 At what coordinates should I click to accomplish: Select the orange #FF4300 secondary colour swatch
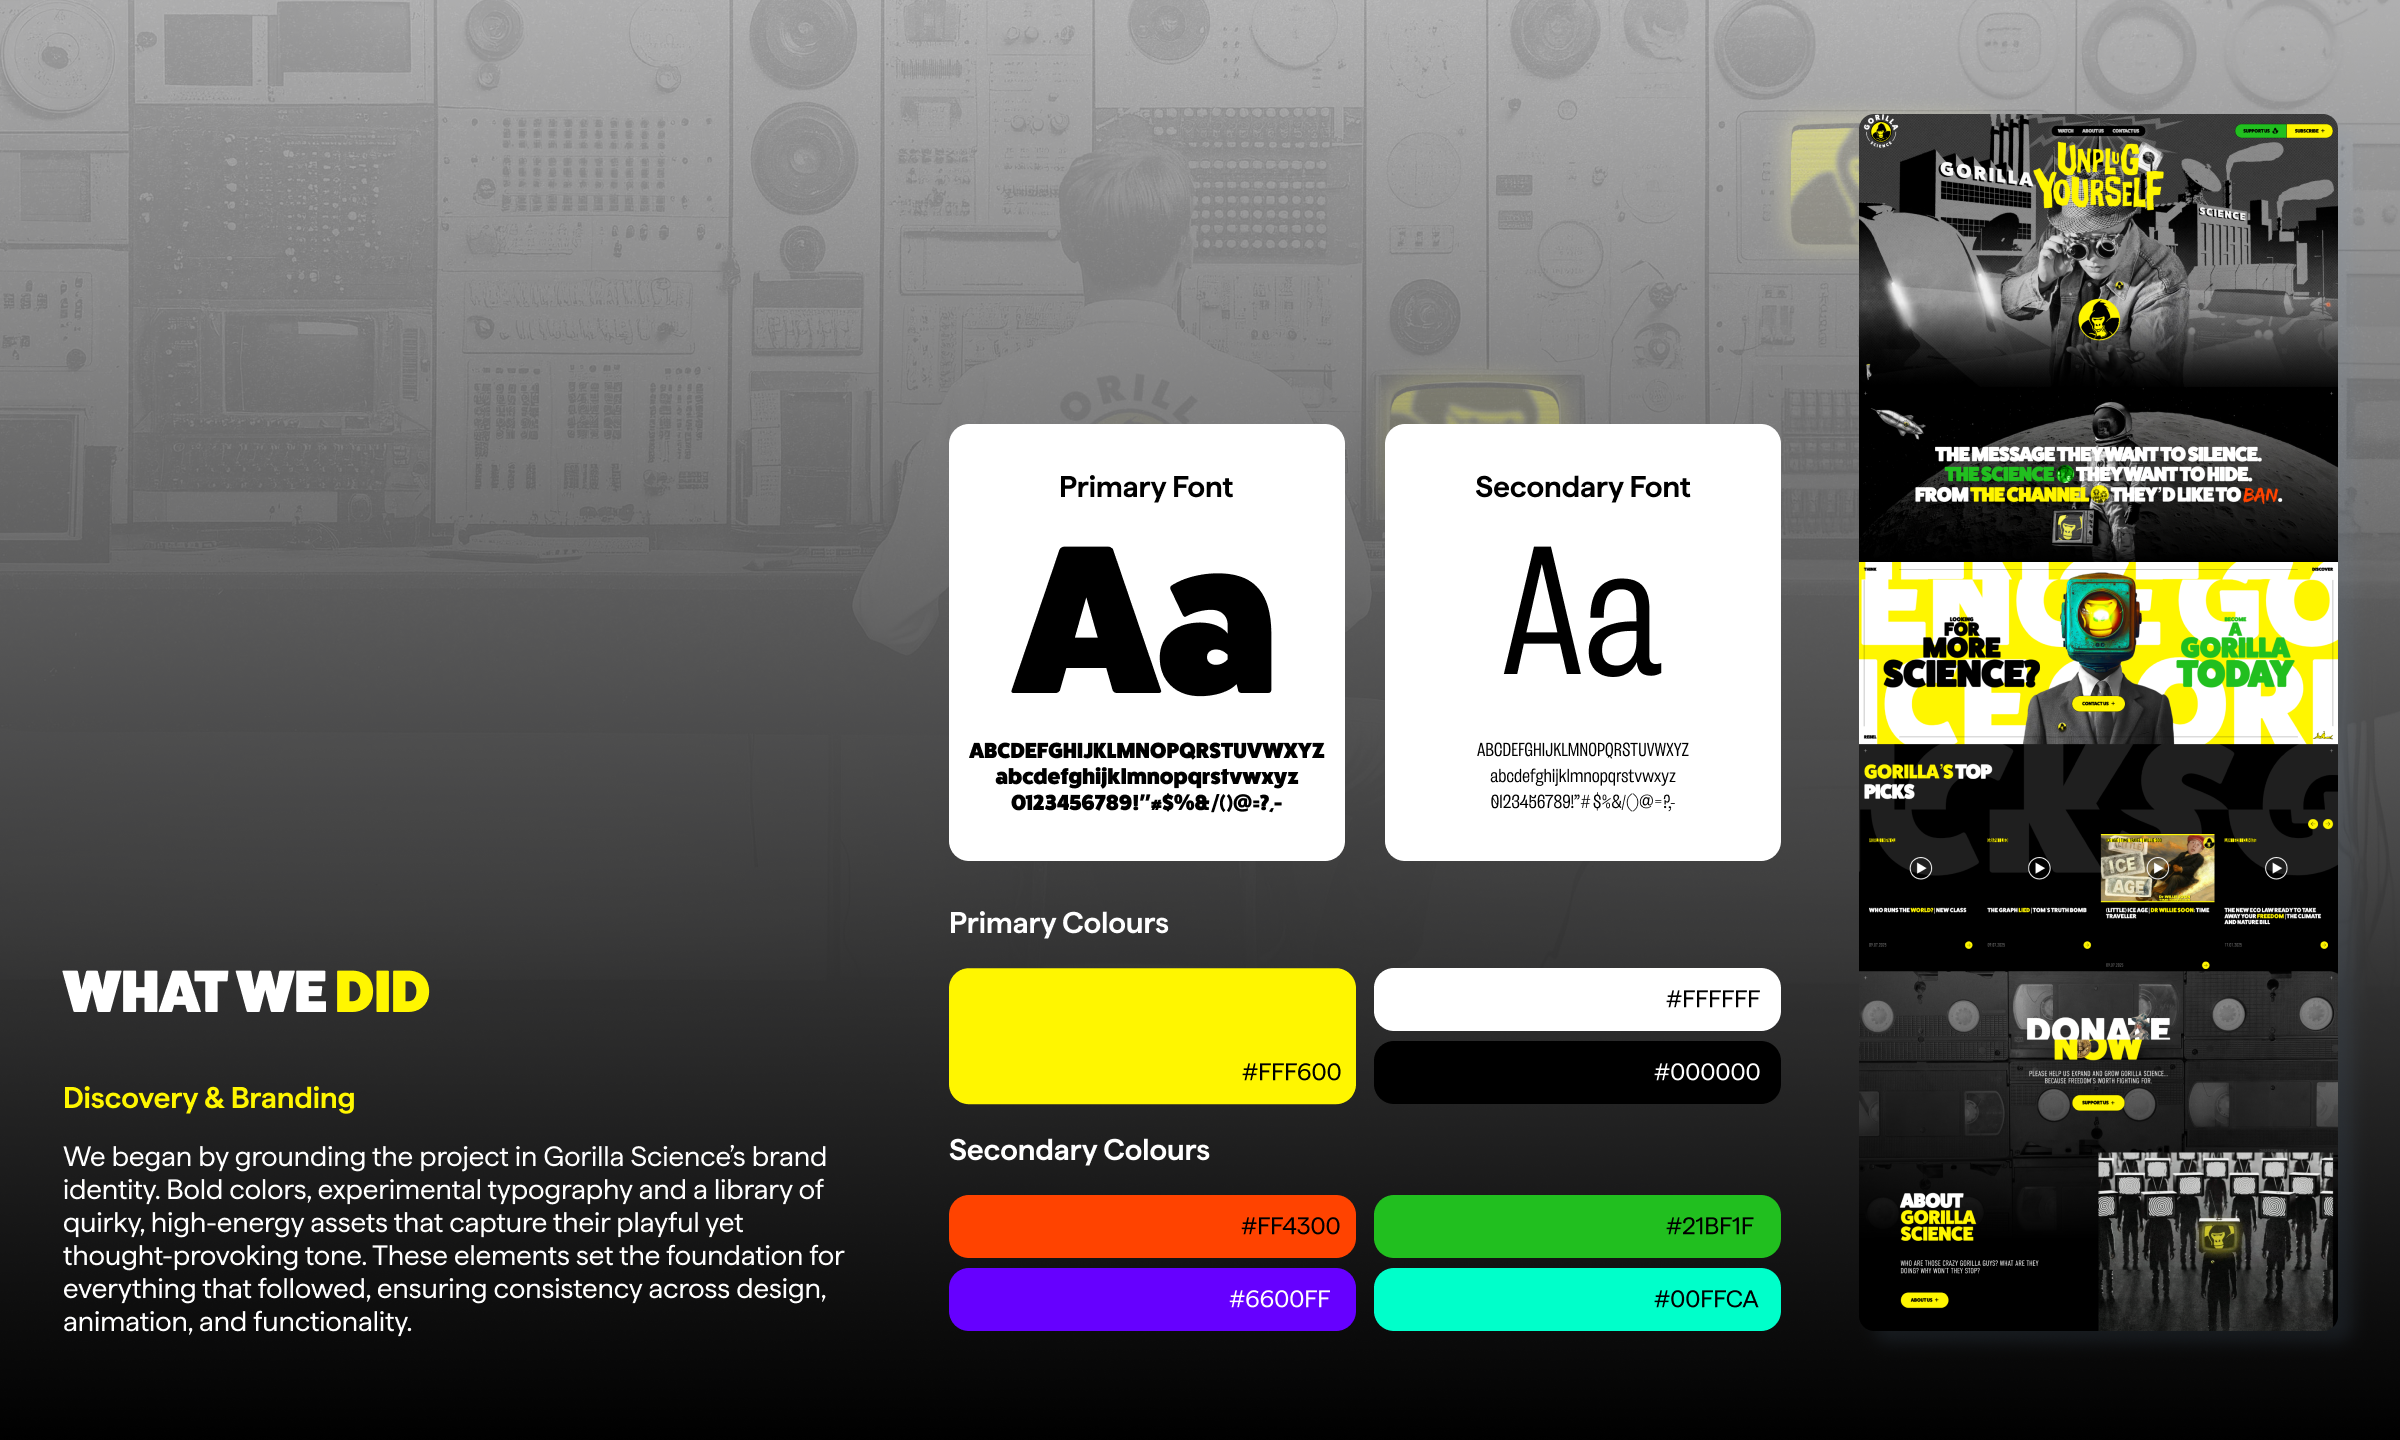[1152, 1226]
